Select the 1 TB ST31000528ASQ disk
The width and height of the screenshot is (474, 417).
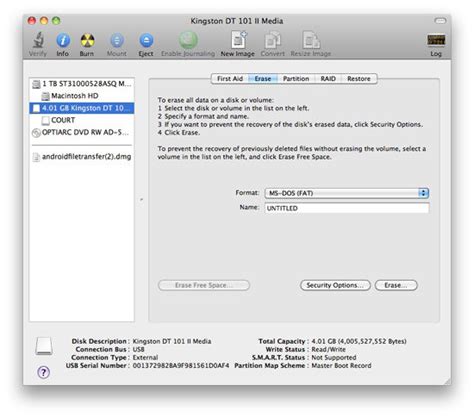pos(82,84)
